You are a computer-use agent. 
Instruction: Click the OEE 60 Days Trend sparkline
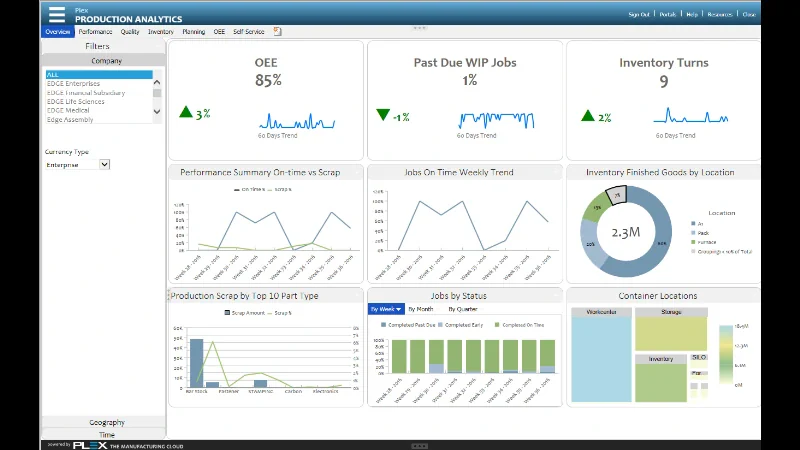297,121
